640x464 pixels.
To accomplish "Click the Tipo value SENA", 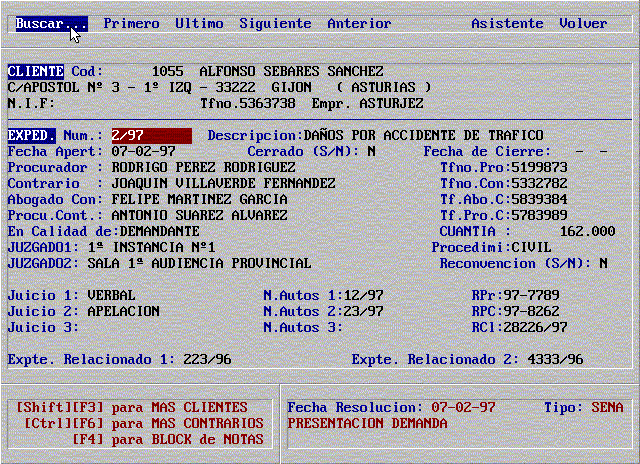I will [607, 407].
